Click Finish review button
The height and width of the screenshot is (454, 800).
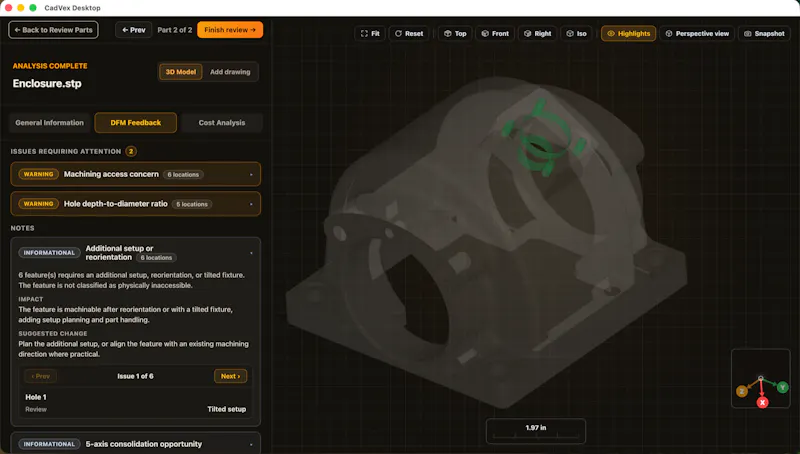click(x=230, y=30)
